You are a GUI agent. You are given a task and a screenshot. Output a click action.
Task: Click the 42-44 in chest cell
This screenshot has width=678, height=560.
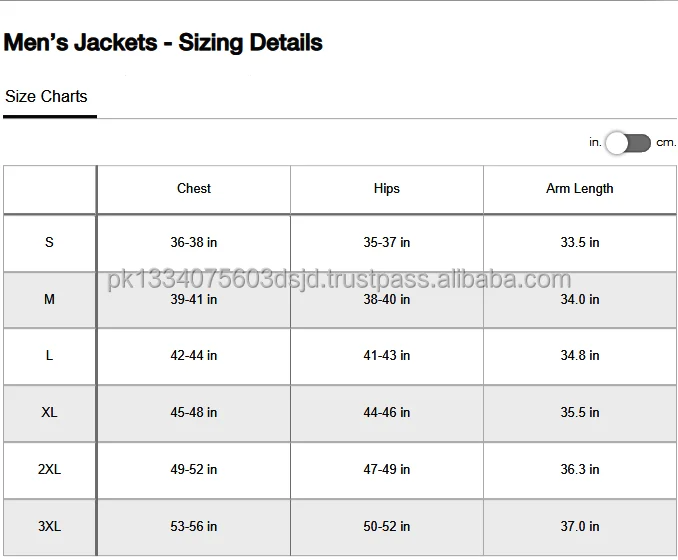[x=194, y=356]
